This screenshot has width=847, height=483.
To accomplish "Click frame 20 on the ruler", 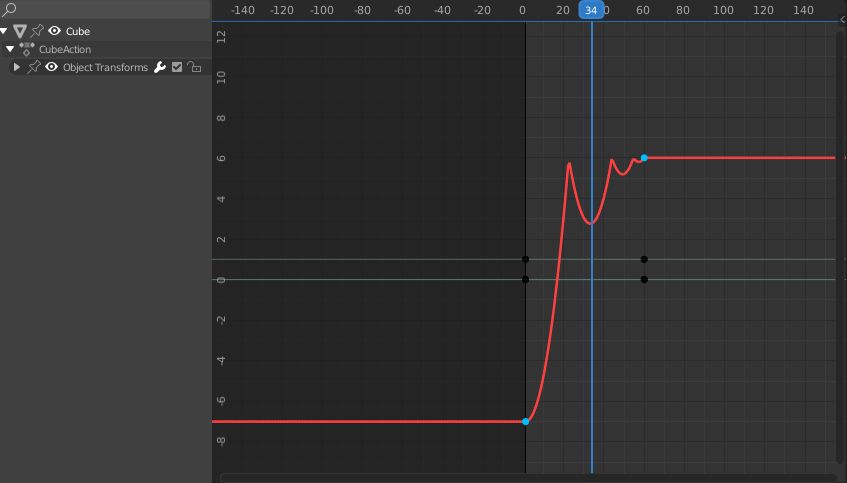I will (563, 10).
